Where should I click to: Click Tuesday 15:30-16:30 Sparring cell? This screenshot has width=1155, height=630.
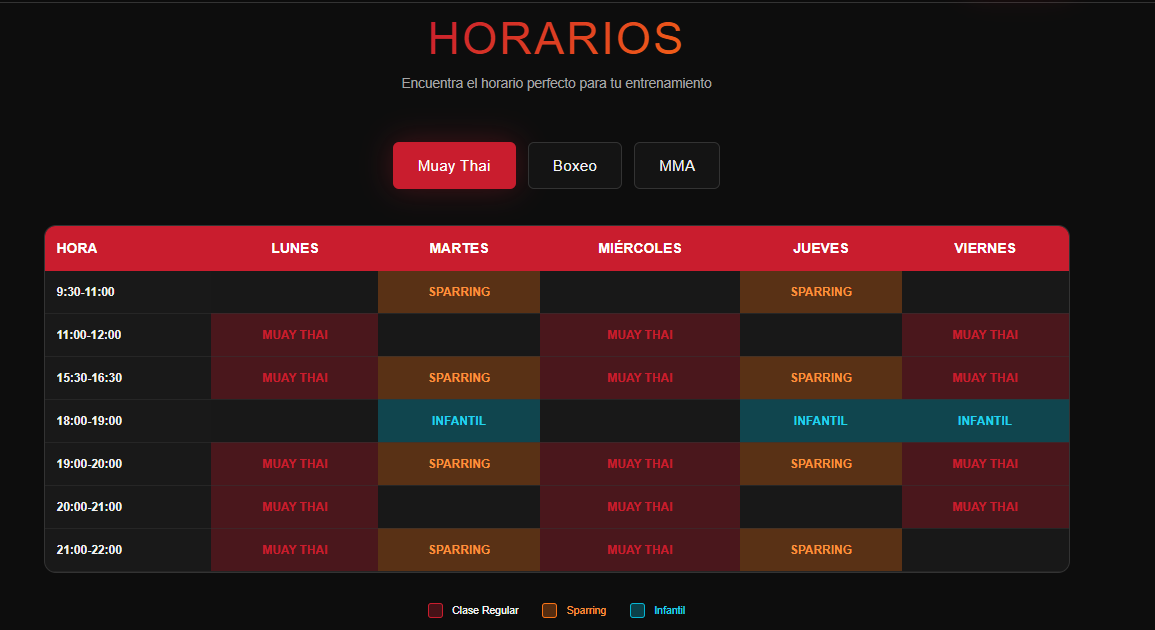pyautogui.click(x=459, y=377)
